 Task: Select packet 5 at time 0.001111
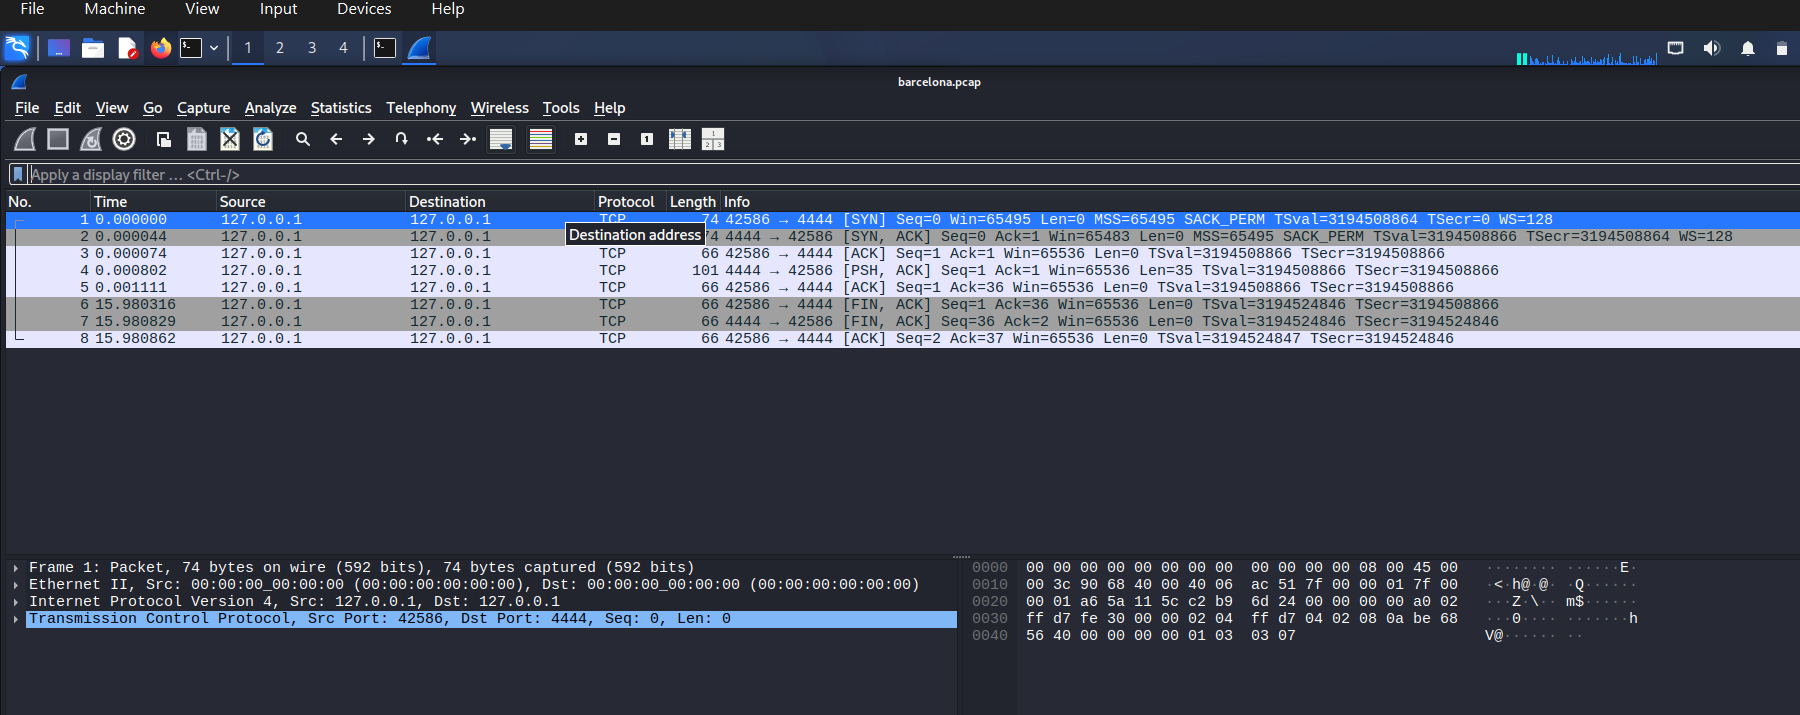point(903,288)
